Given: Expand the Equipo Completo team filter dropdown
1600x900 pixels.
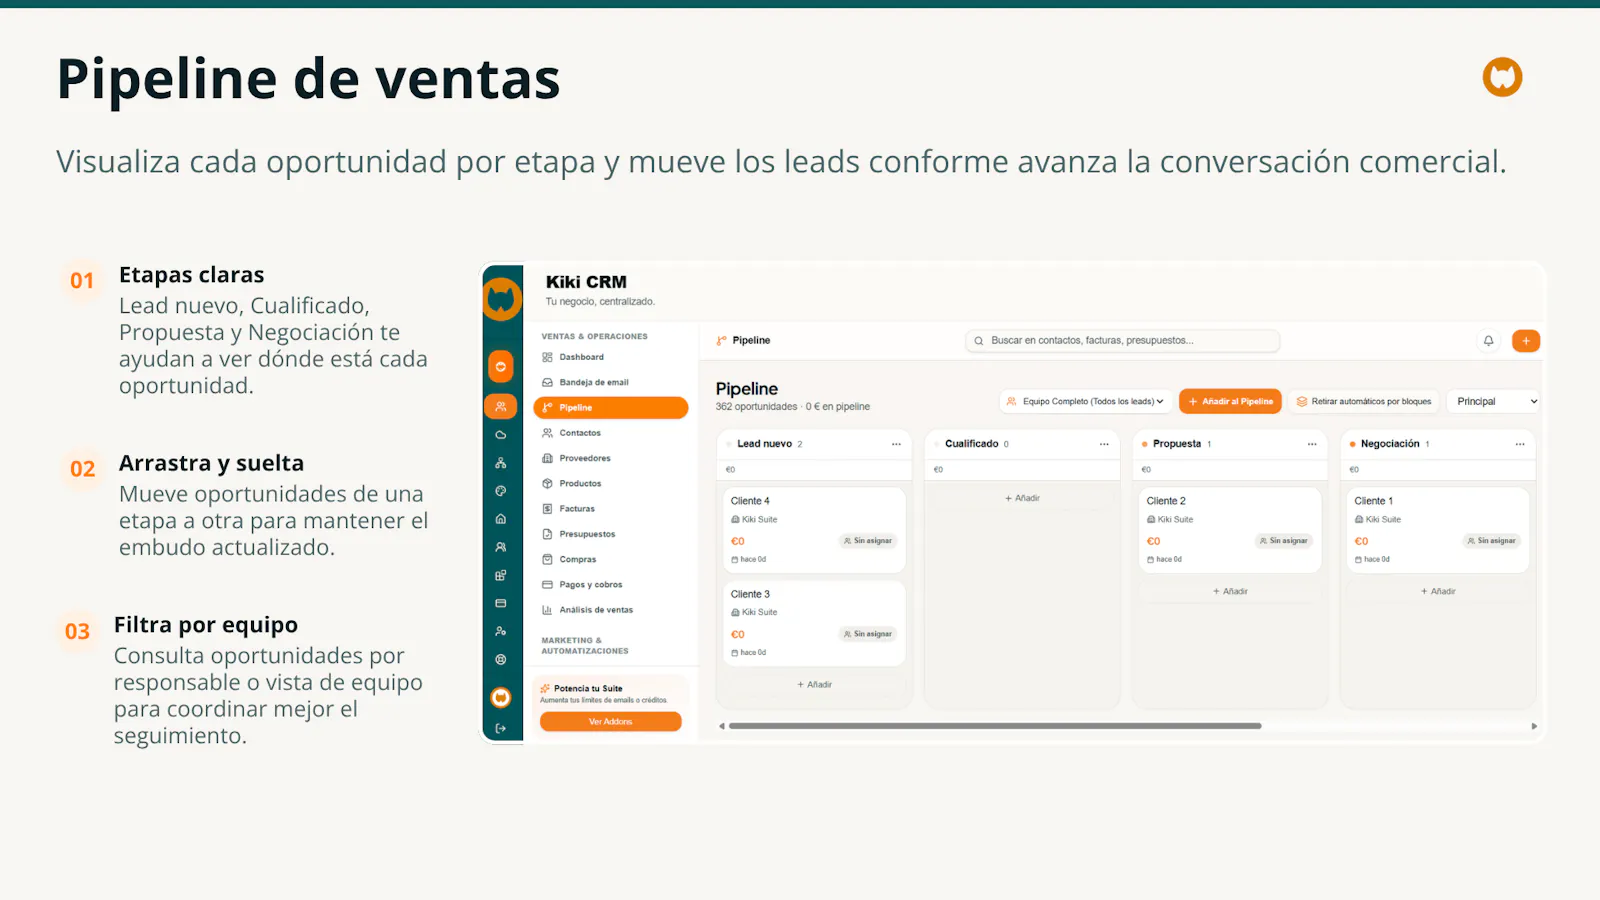Looking at the screenshot, I should [1086, 401].
